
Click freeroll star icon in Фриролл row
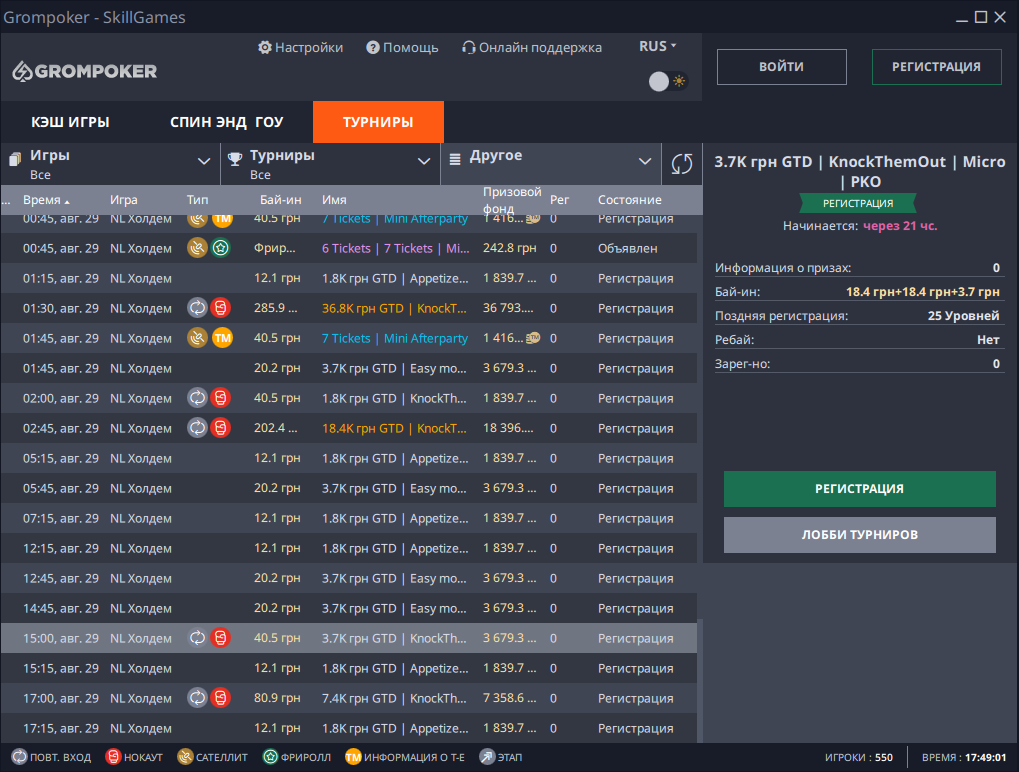pyautogui.click(x=221, y=248)
